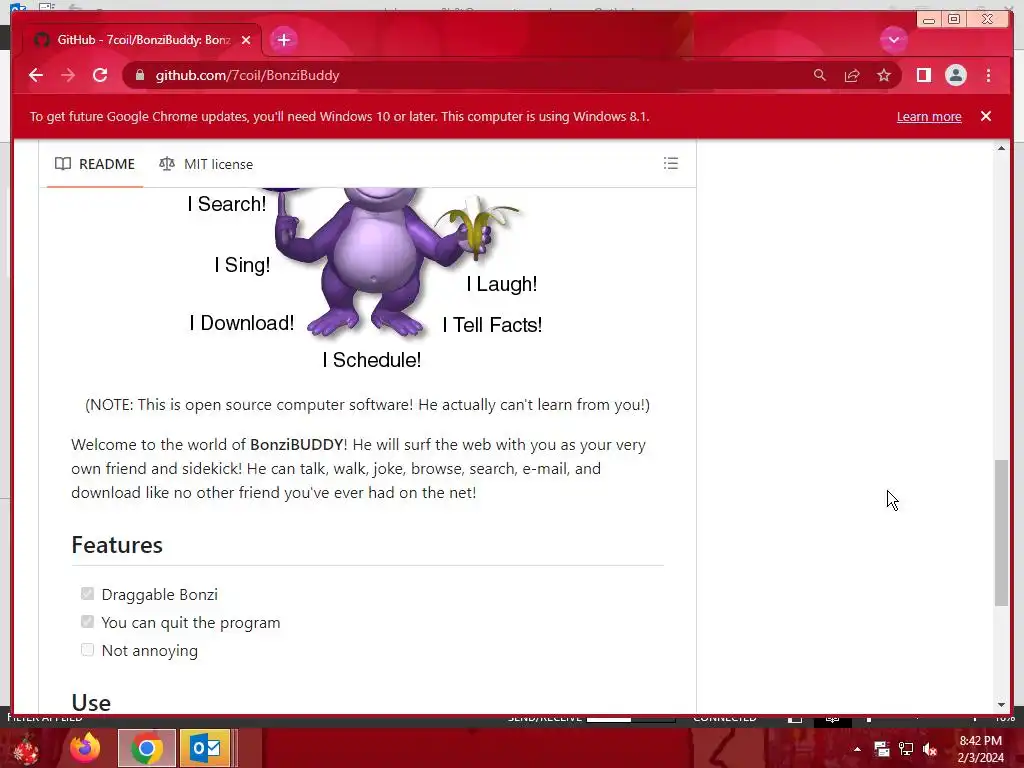The width and height of the screenshot is (1024, 768).
Task: Toggle the Draggable Bonzi checkbox
Action: [x=88, y=594]
